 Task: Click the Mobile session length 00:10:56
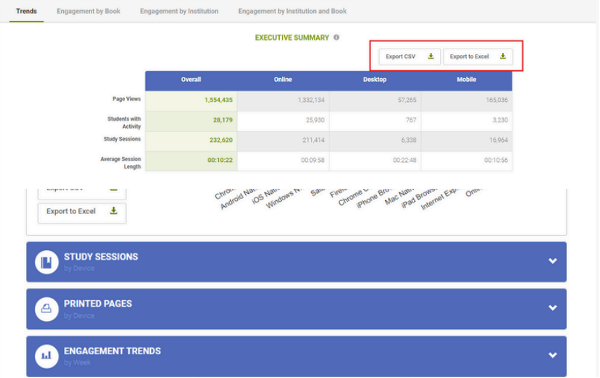(496, 160)
